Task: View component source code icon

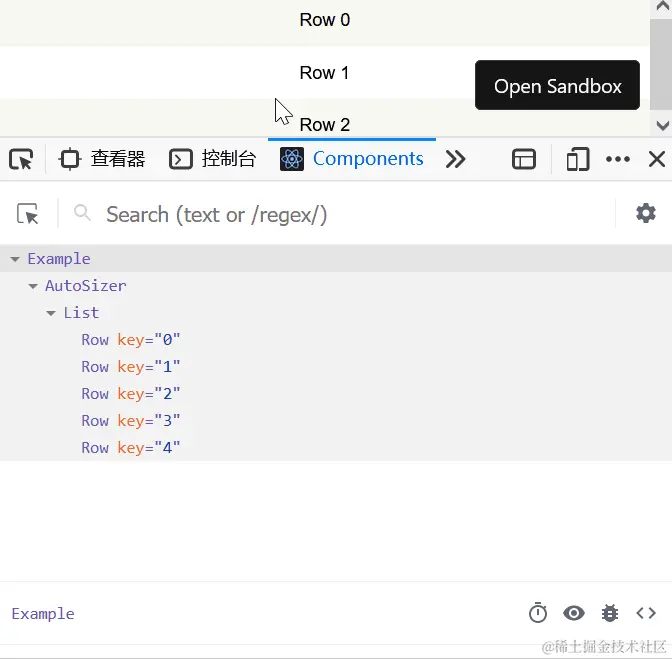Action: tap(646, 613)
